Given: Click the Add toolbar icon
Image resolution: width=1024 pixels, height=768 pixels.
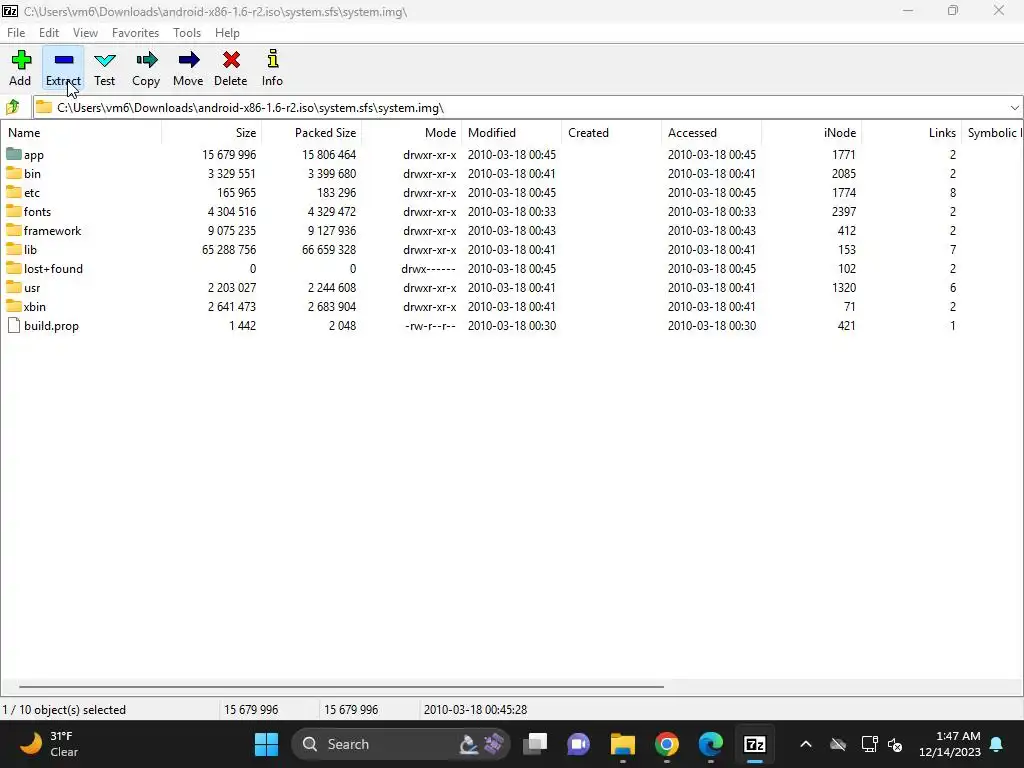Looking at the screenshot, I should pos(20,60).
